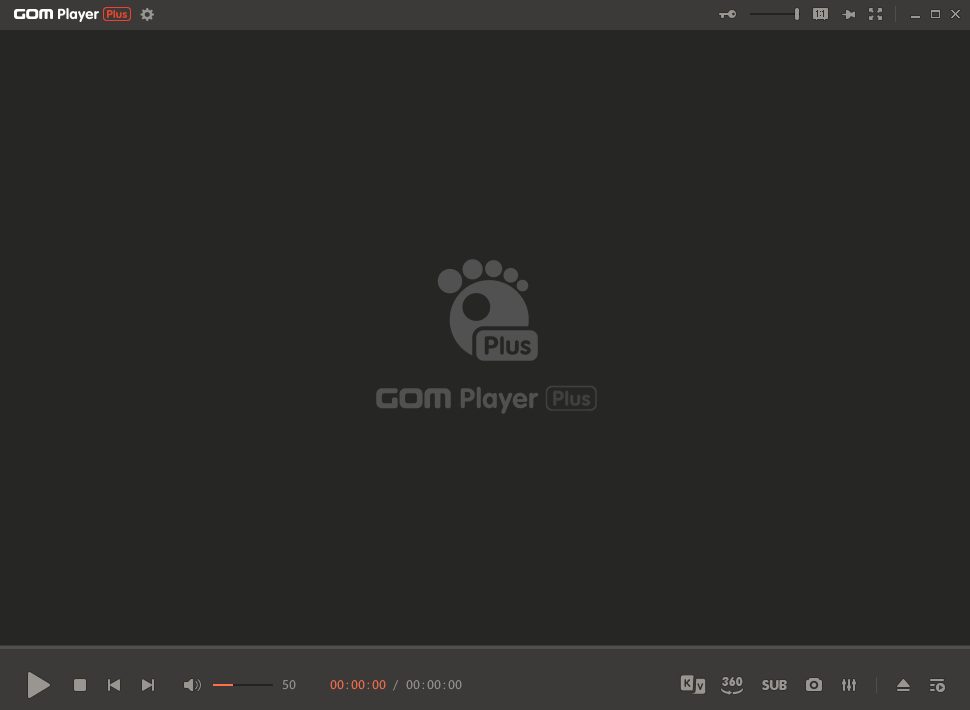Viewport: 970px width, 710px height.
Task: Adjust the volume slider
Action: point(242,685)
